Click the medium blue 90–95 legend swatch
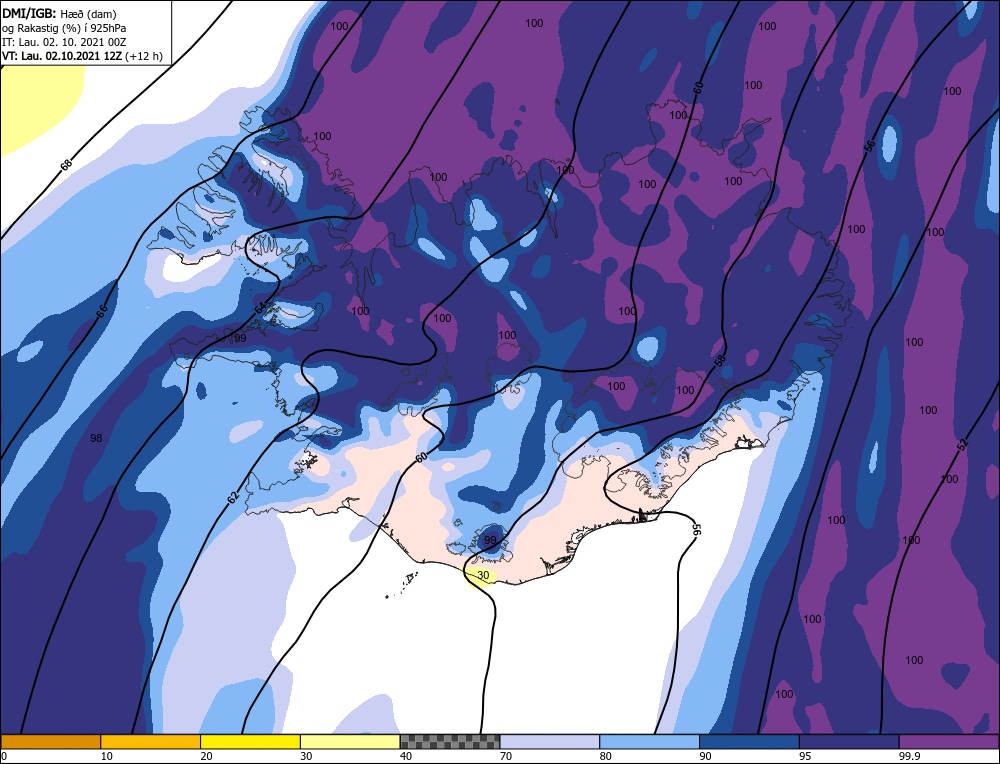Image resolution: width=1000 pixels, height=764 pixels. pyautogui.click(x=749, y=741)
